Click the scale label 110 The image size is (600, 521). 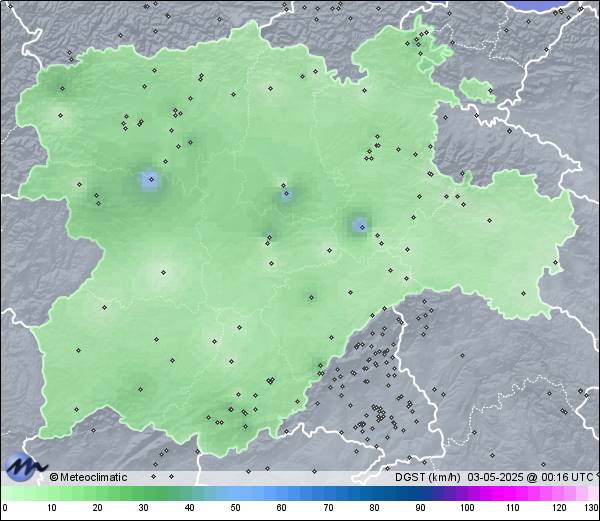pyautogui.click(x=513, y=508)
